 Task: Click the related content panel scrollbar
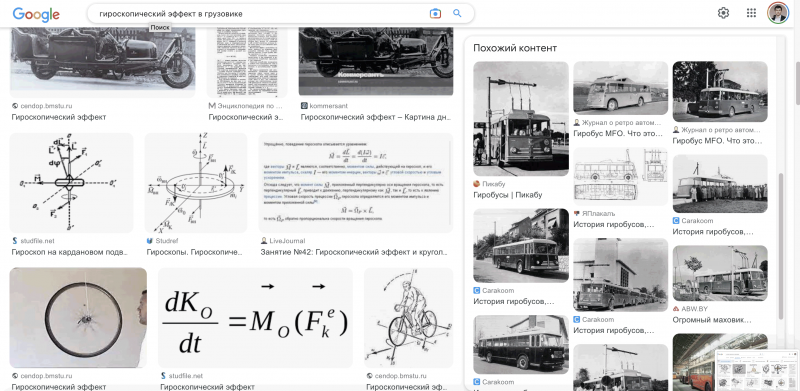tap(781, 246)
